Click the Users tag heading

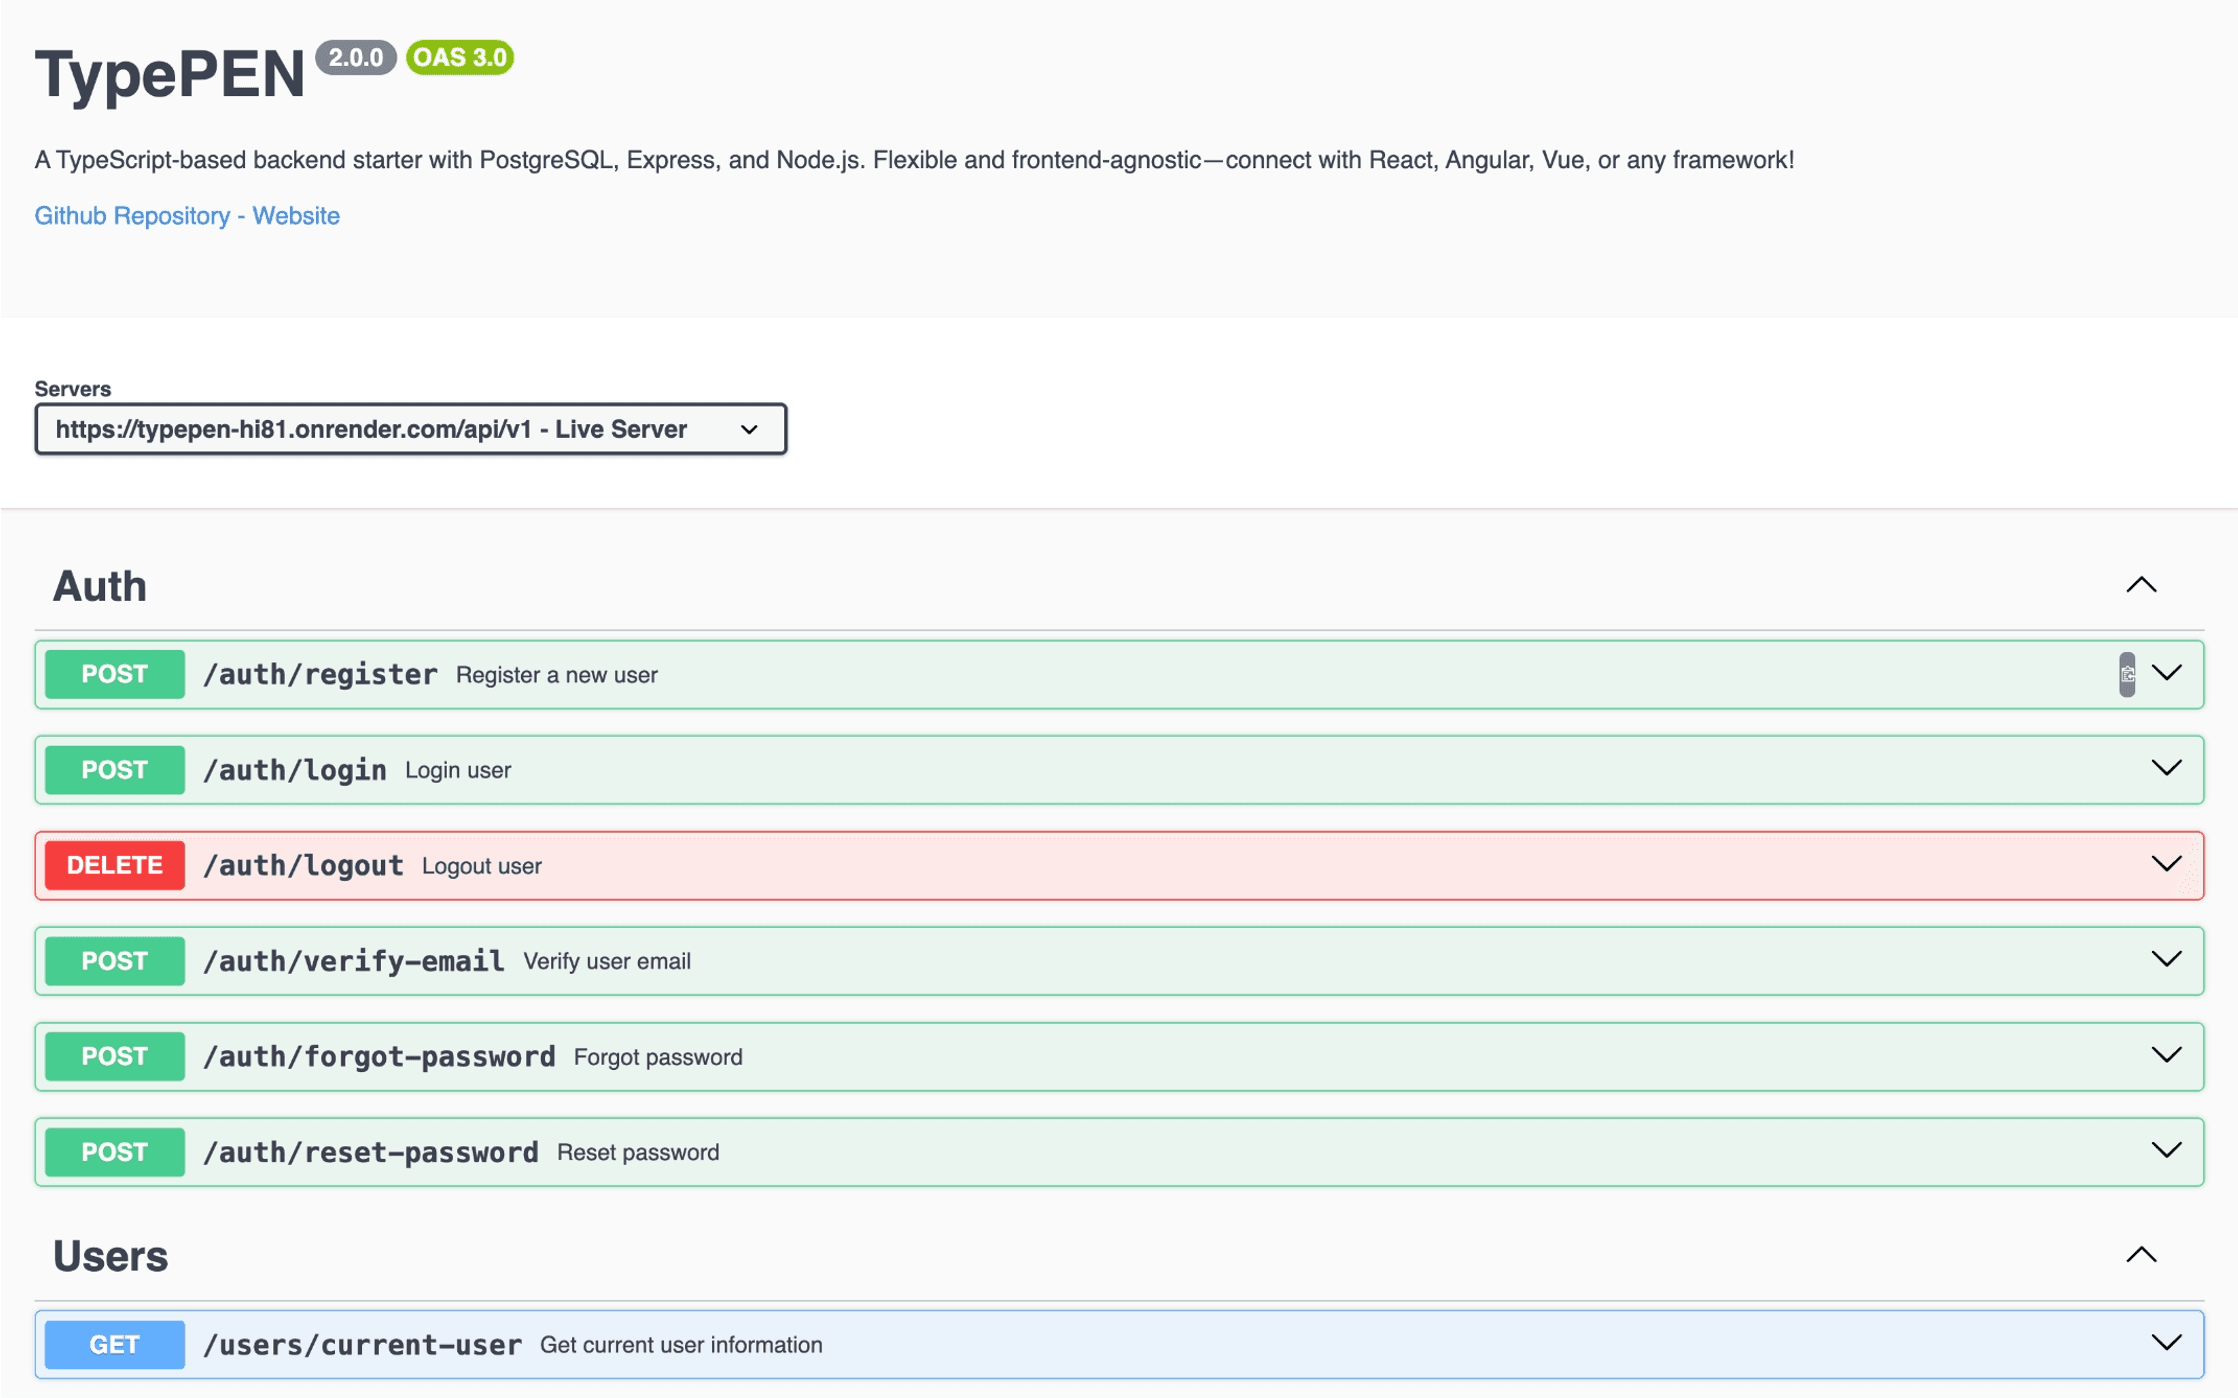point(110,1256)
